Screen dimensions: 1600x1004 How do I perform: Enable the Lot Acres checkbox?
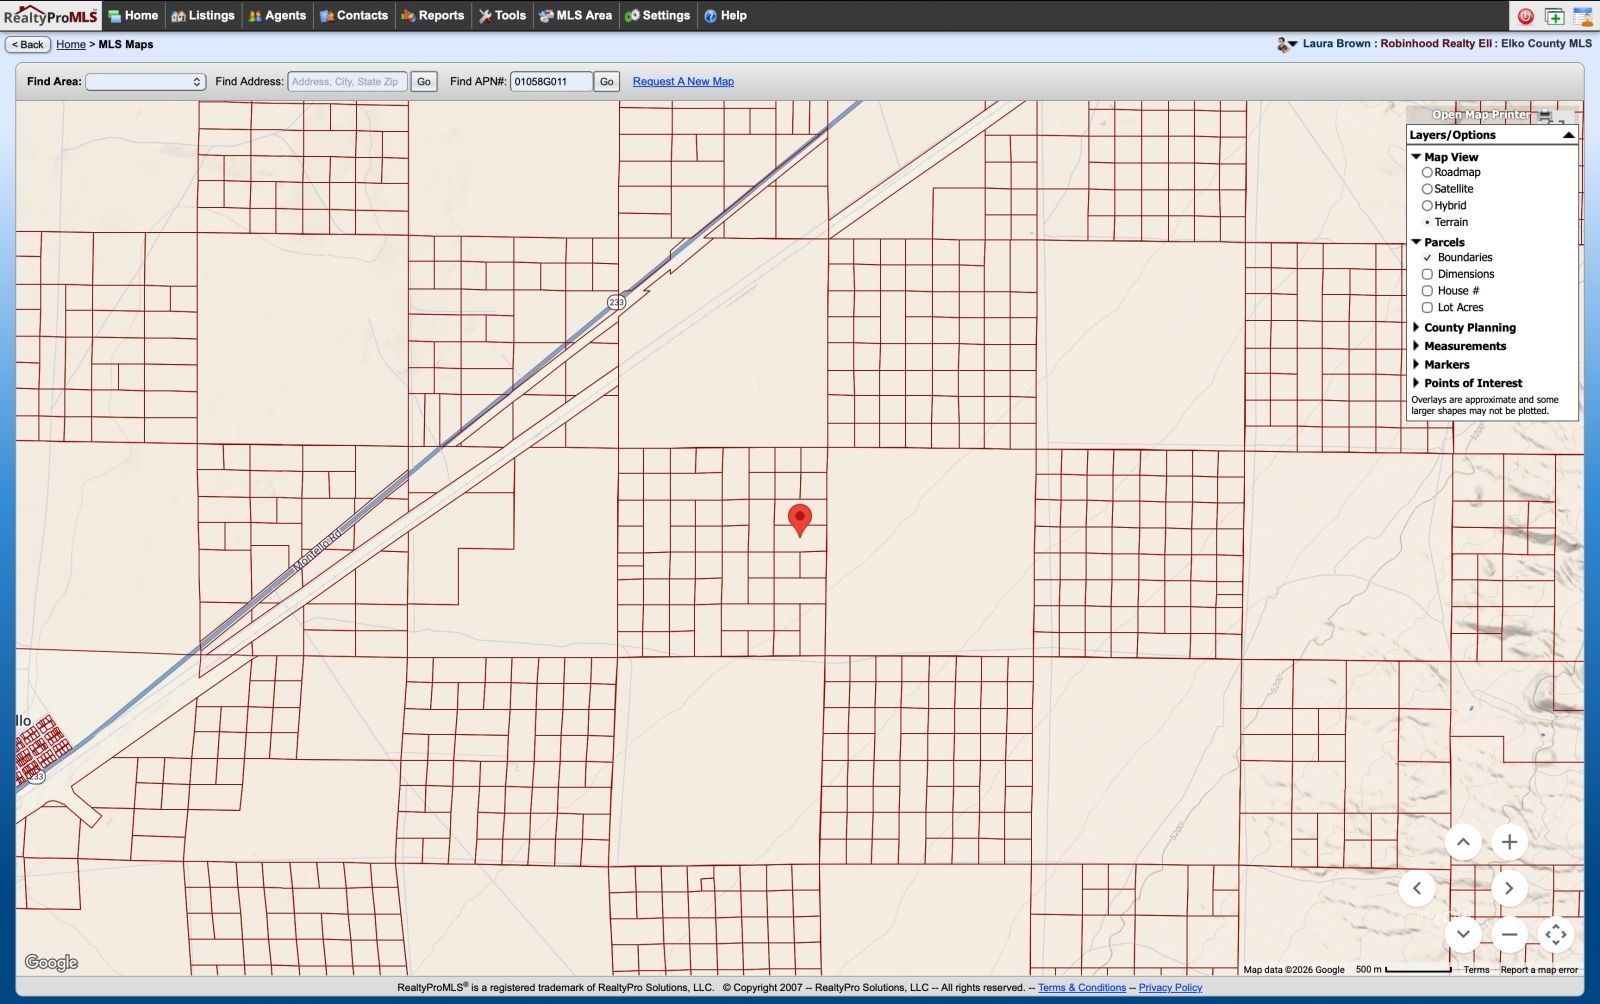tap(1427, 307)
